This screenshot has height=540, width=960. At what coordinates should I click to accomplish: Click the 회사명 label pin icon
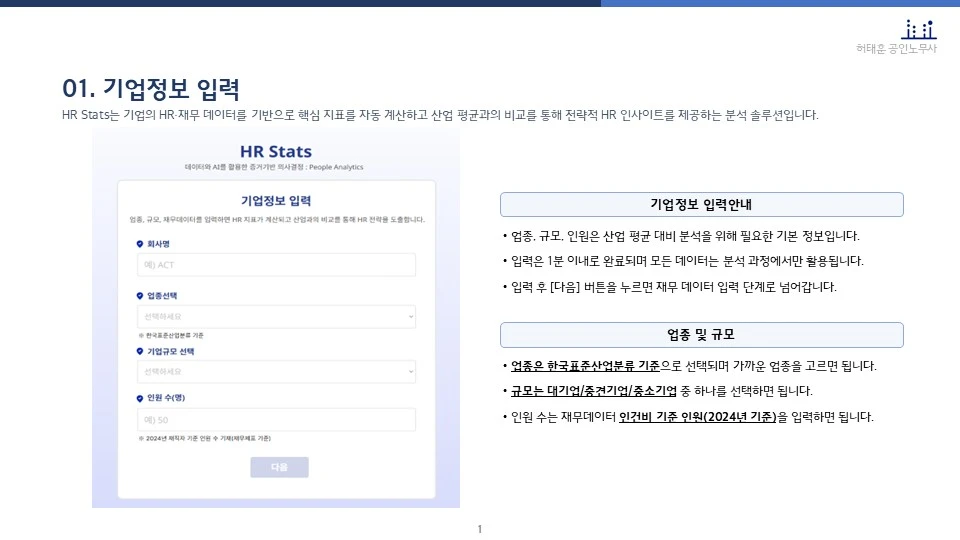(140, 244)
